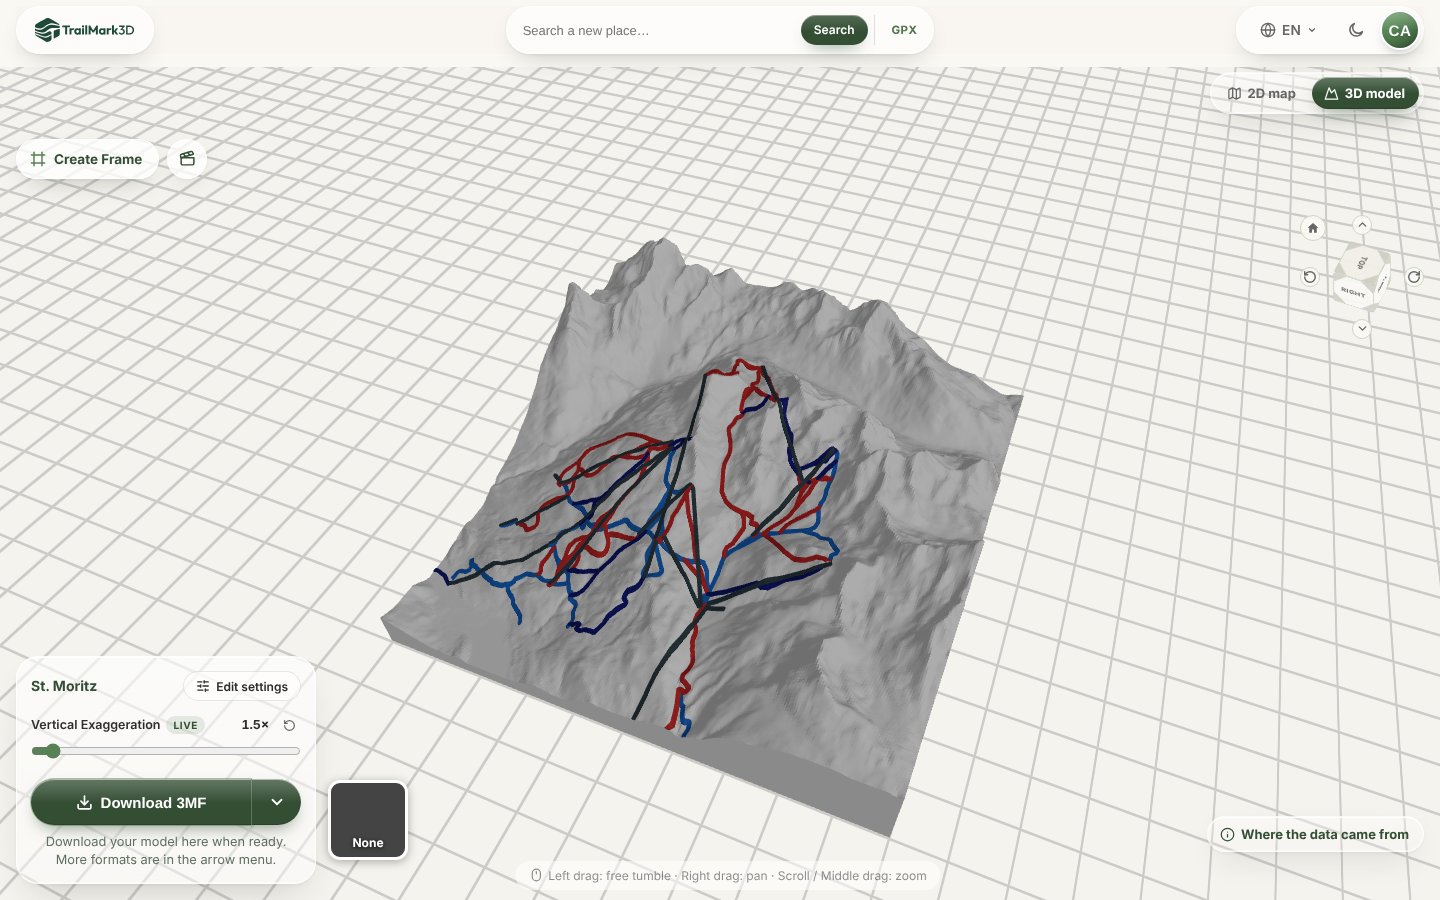The width and height of the screenshot is (1440, 900).
Task: Rotate the view clockwise
Action: click(1414, 277)
